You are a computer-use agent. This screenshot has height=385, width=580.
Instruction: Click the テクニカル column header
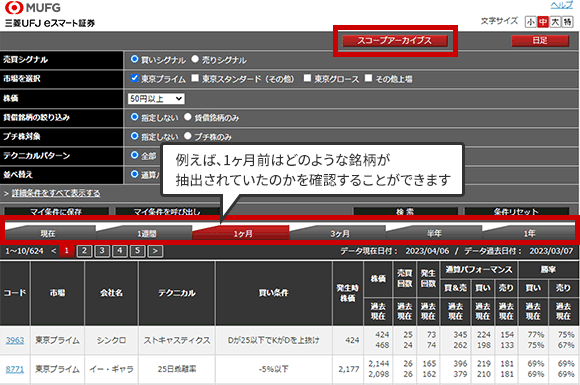pos(177,293)
